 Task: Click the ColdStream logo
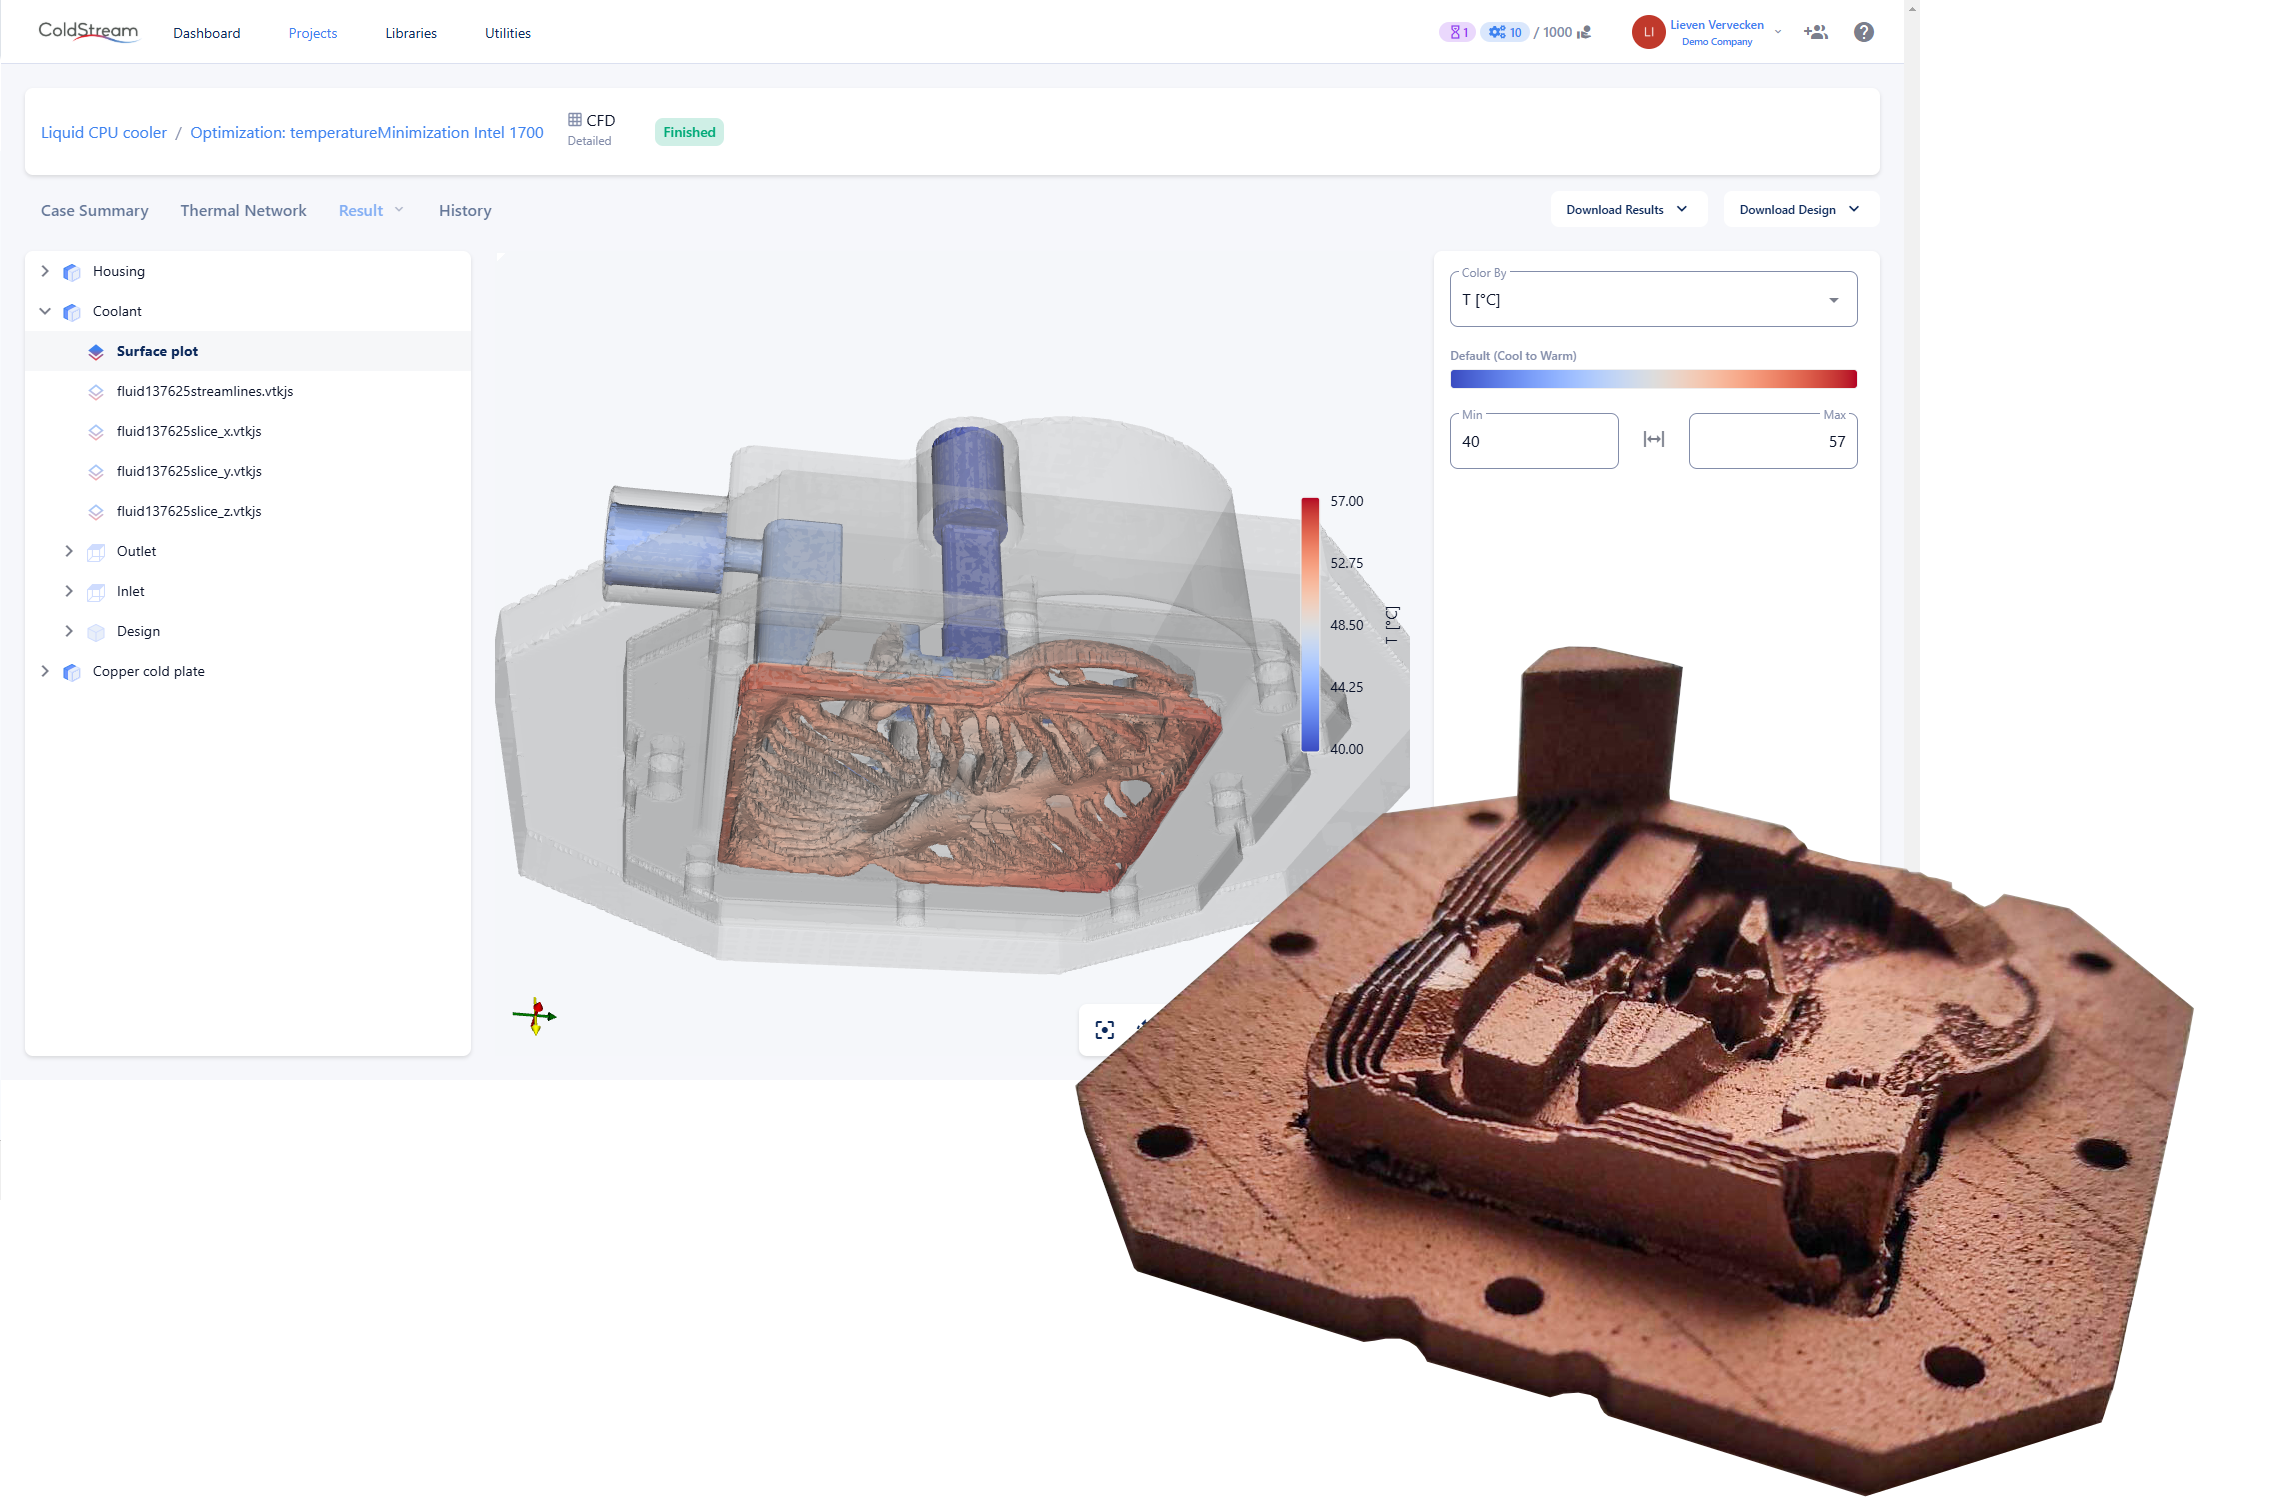click(88, 32)
